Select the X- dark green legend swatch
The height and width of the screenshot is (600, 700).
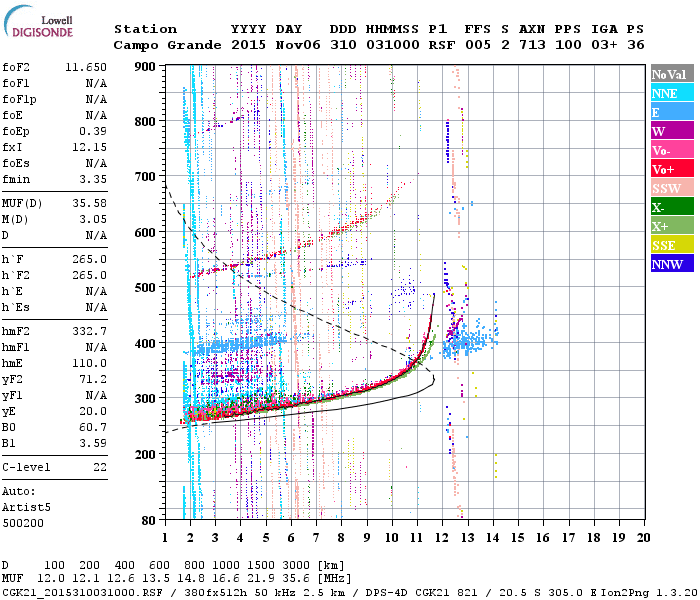click(672, 207)
